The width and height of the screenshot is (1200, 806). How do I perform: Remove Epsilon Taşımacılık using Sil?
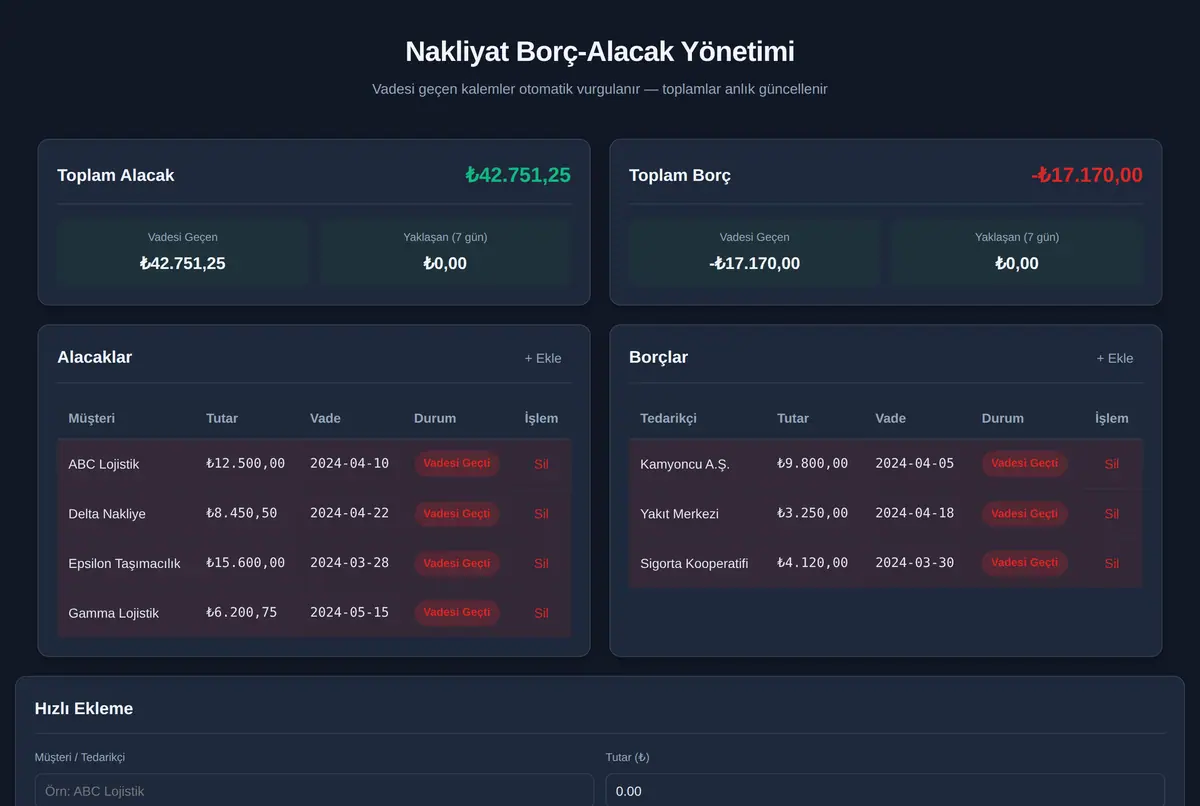(541, 563)
